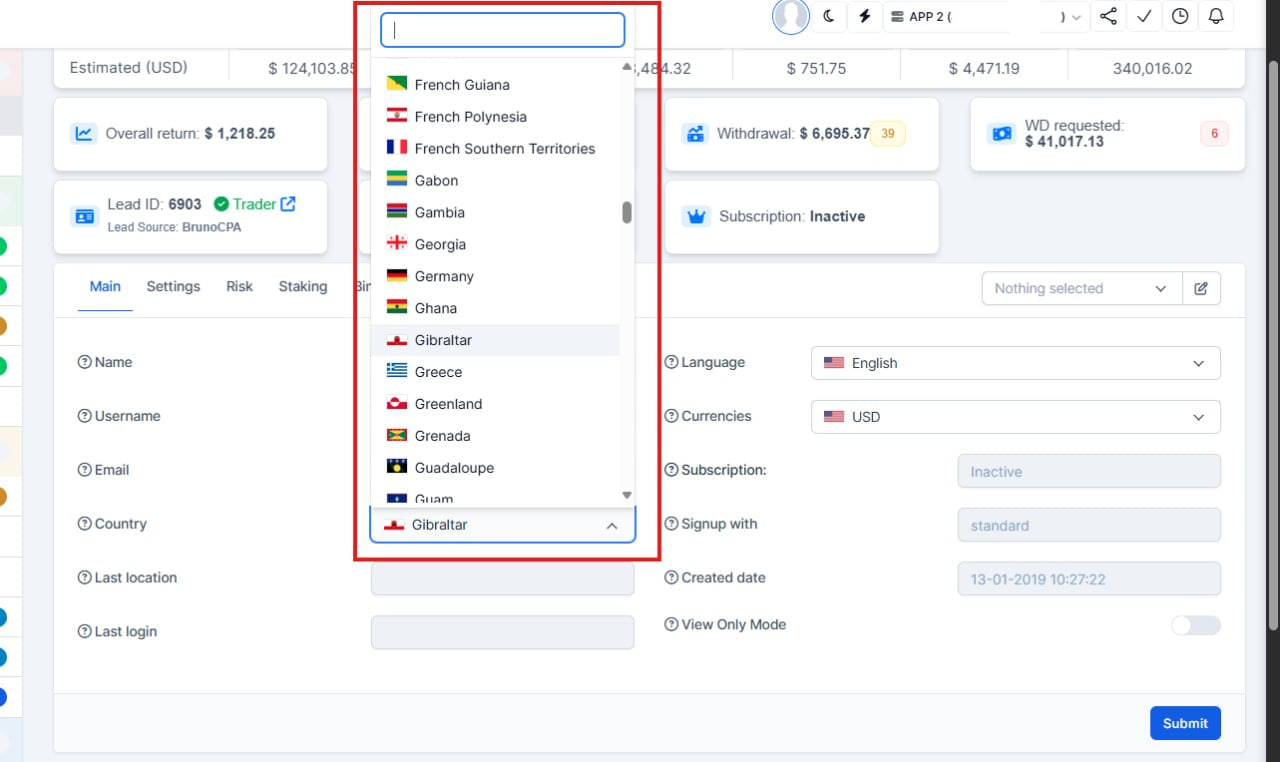Select Gabon from the country list
The width and height of the screenshot is (1280, 762).
[495, 181]
